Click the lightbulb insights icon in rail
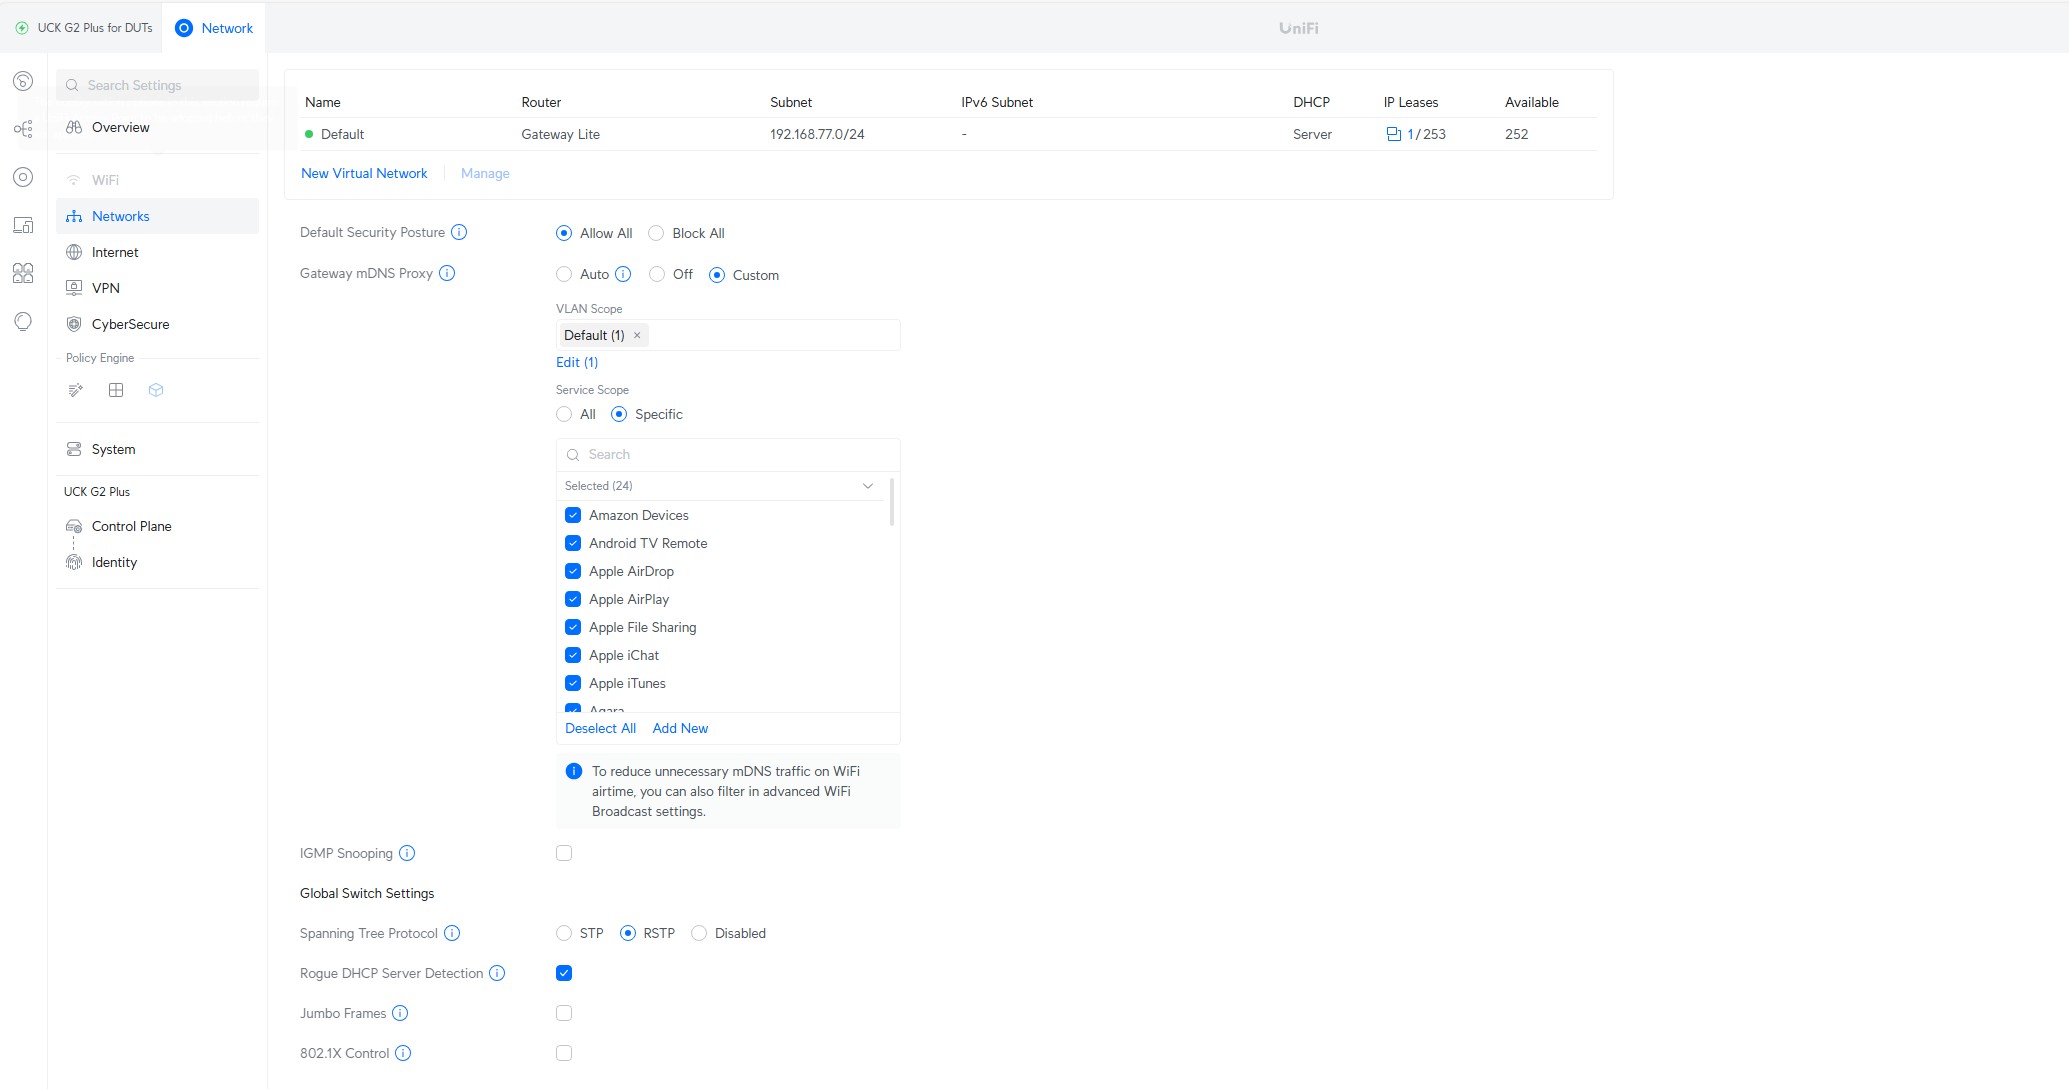The image size is (2069, 1089). (23, 321)
